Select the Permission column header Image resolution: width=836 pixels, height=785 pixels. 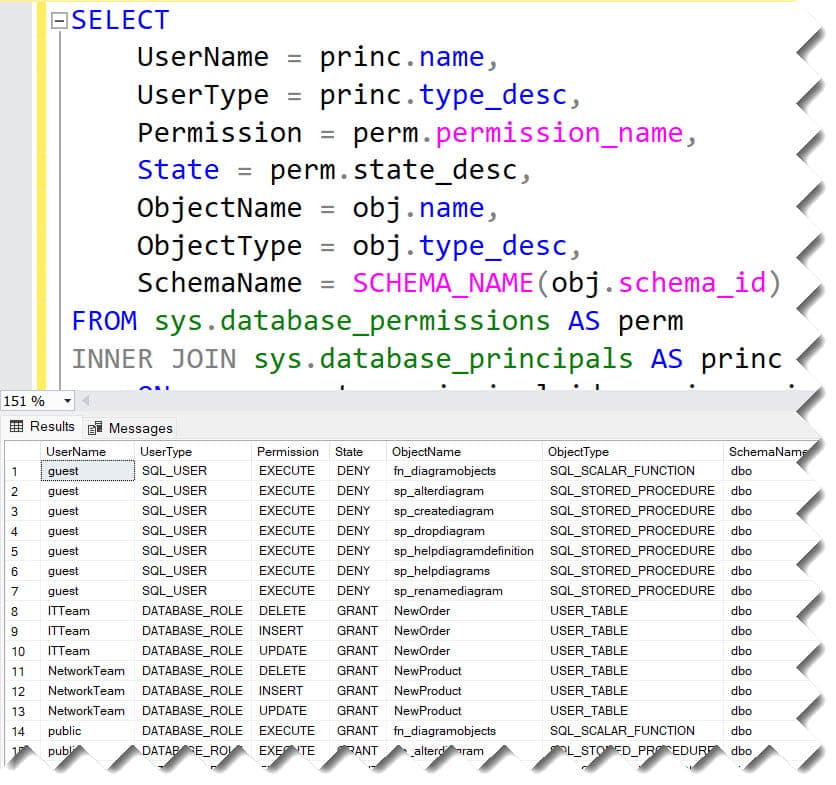click(288, 451)
